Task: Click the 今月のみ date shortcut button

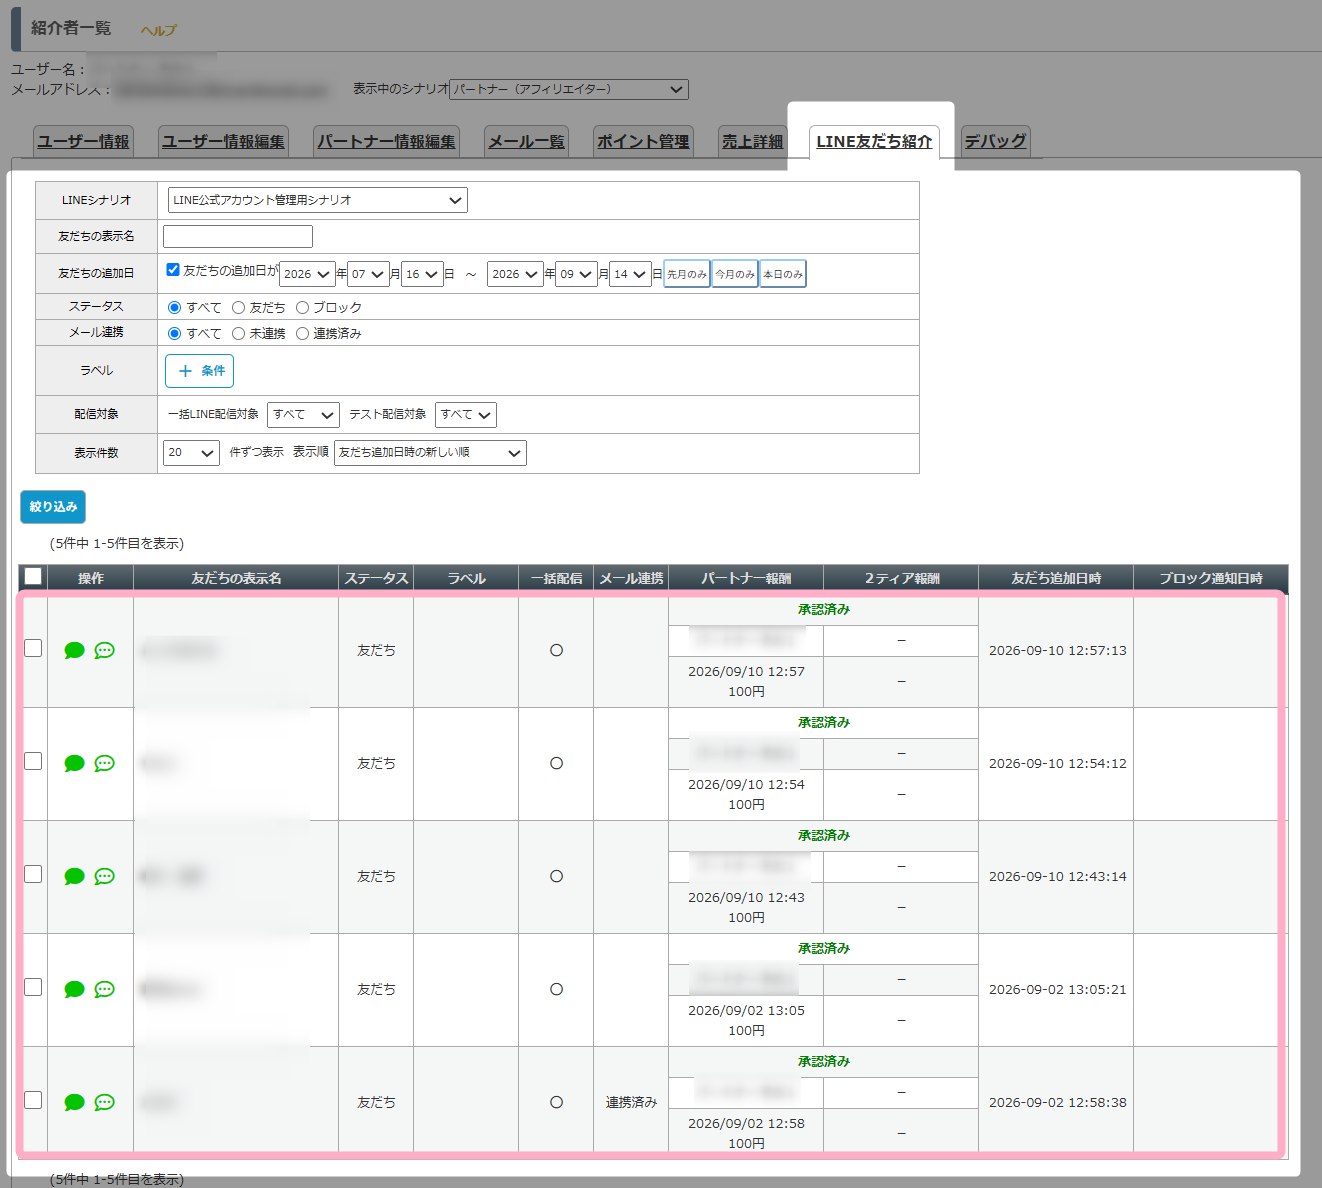Action: (x=735, y=274)
